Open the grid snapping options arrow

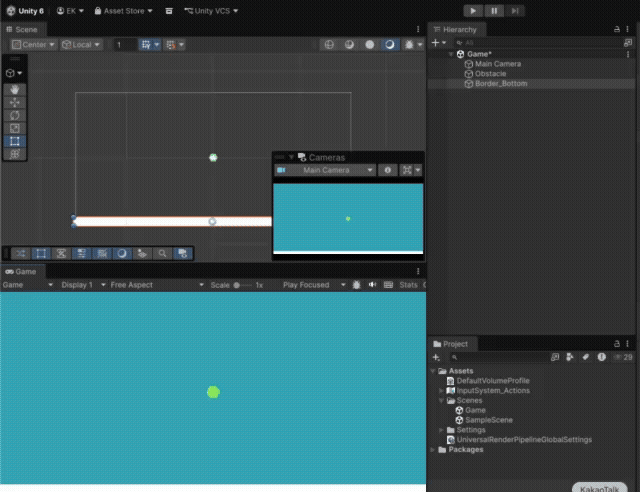point(157,45)
